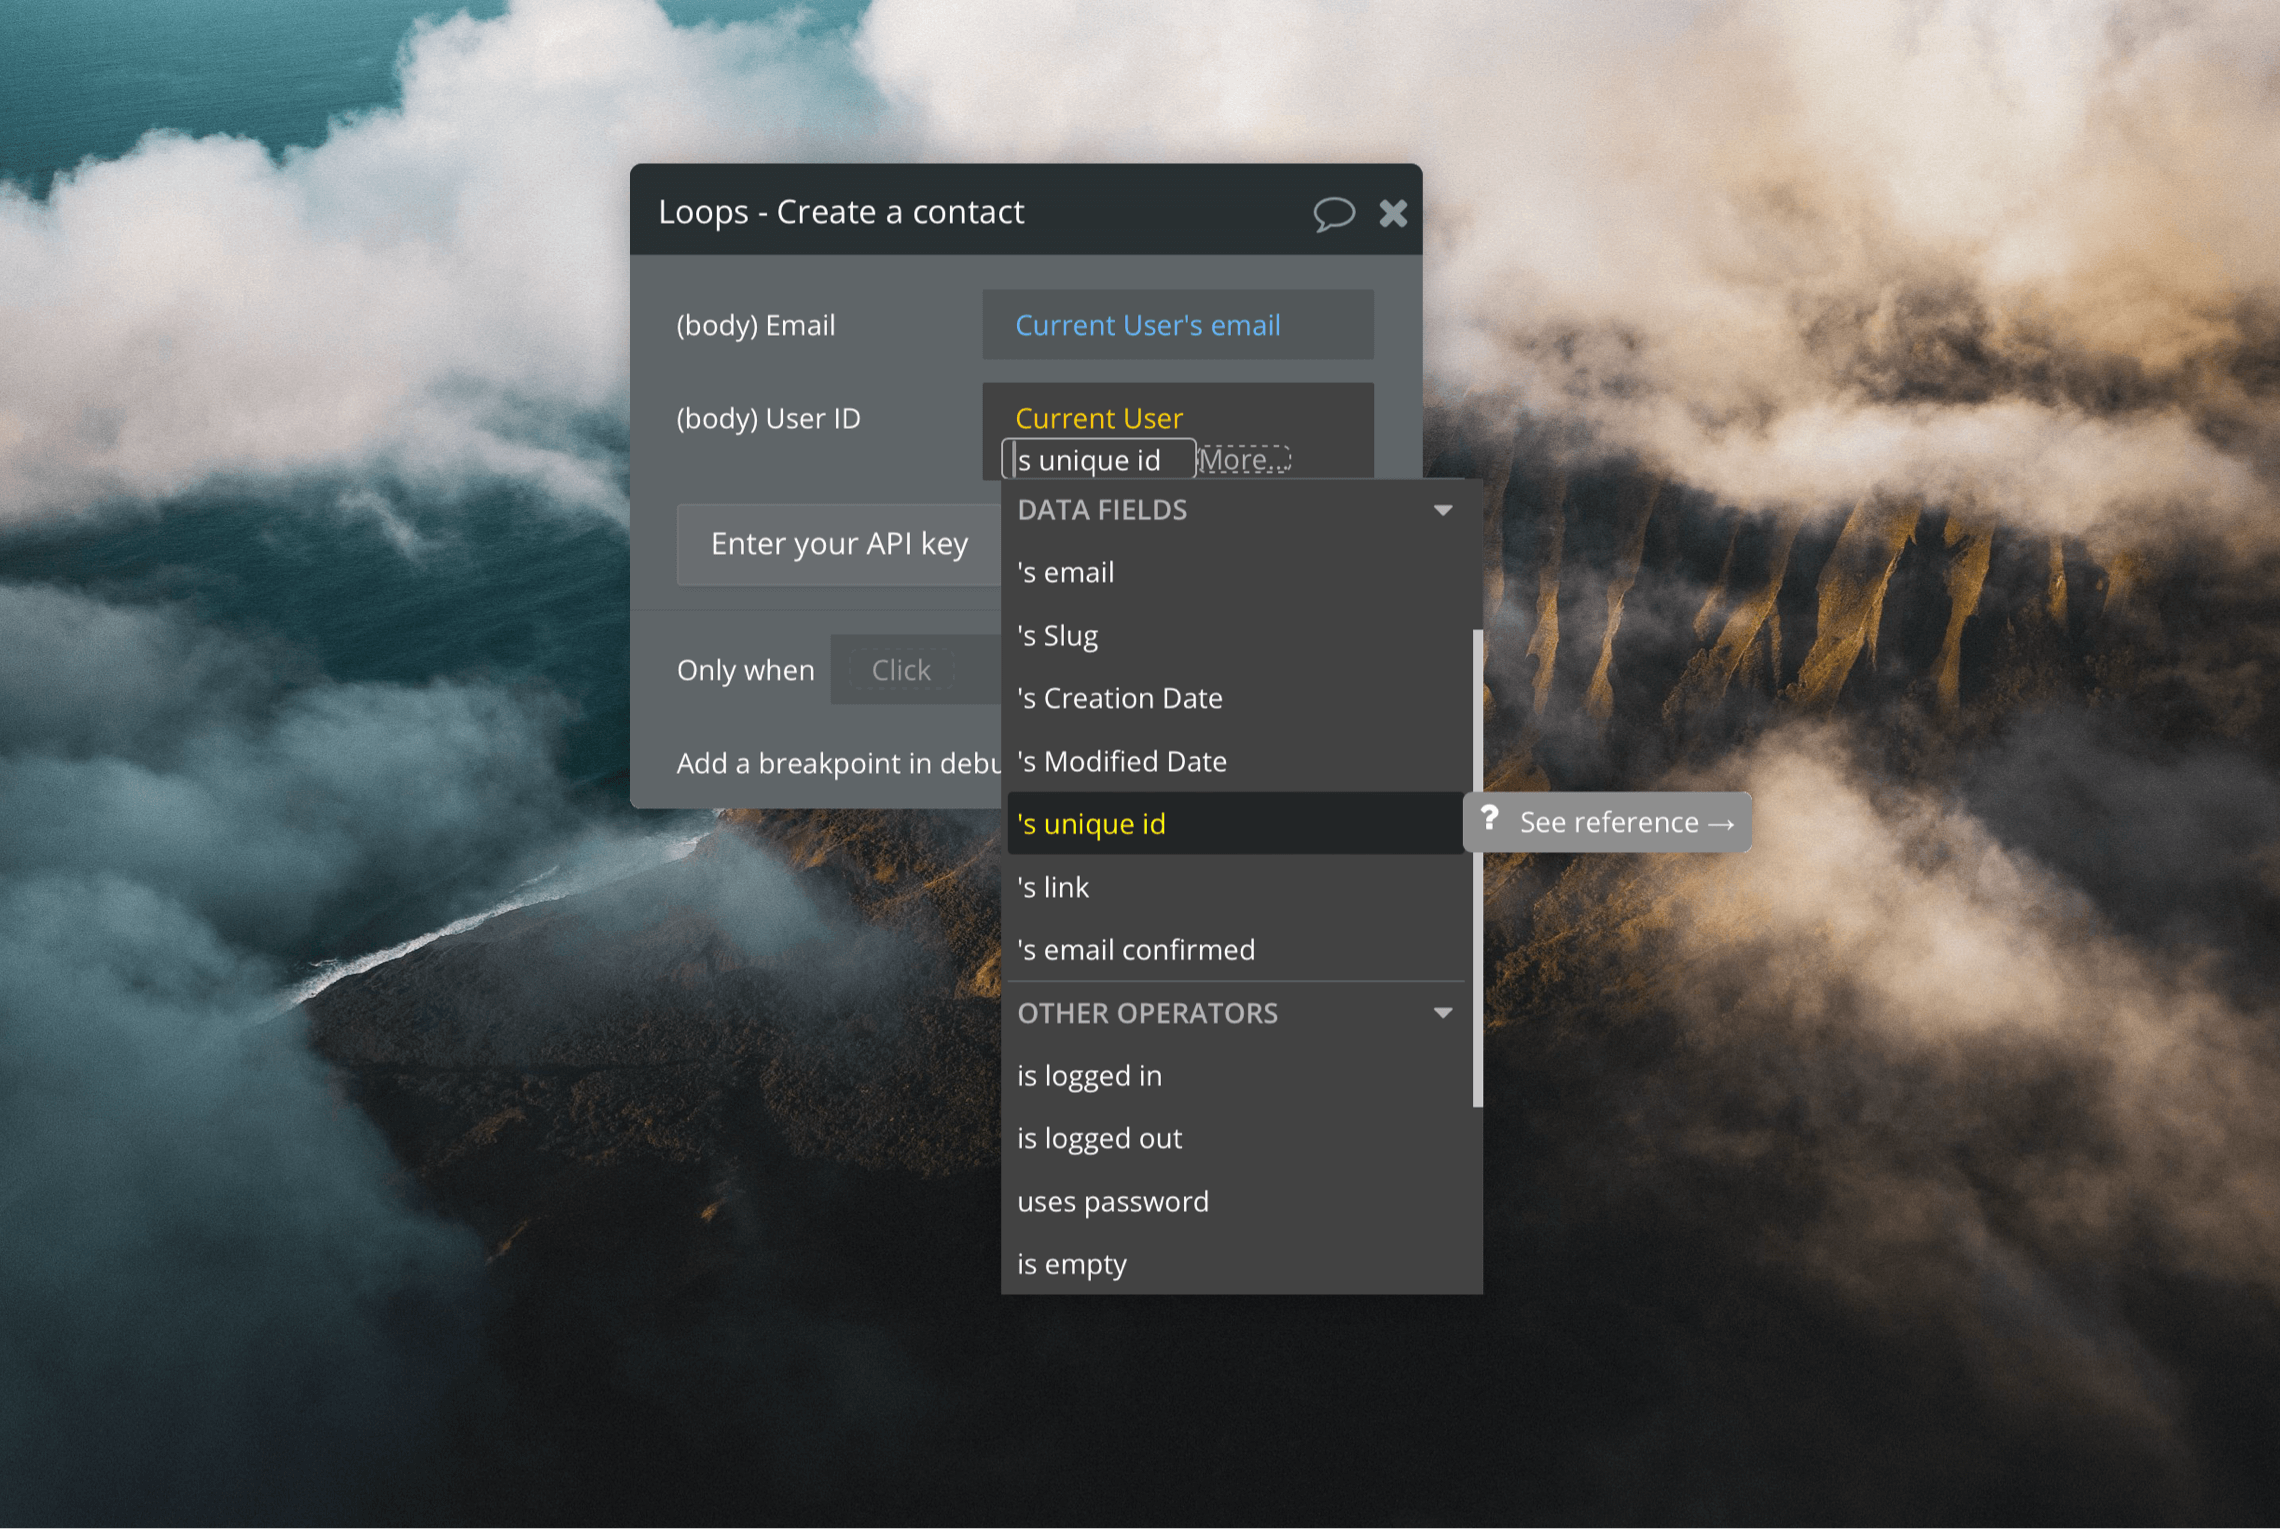Select 's email confirmed field
The width and height of the screenshot is (2280, 1529).
1236,950
